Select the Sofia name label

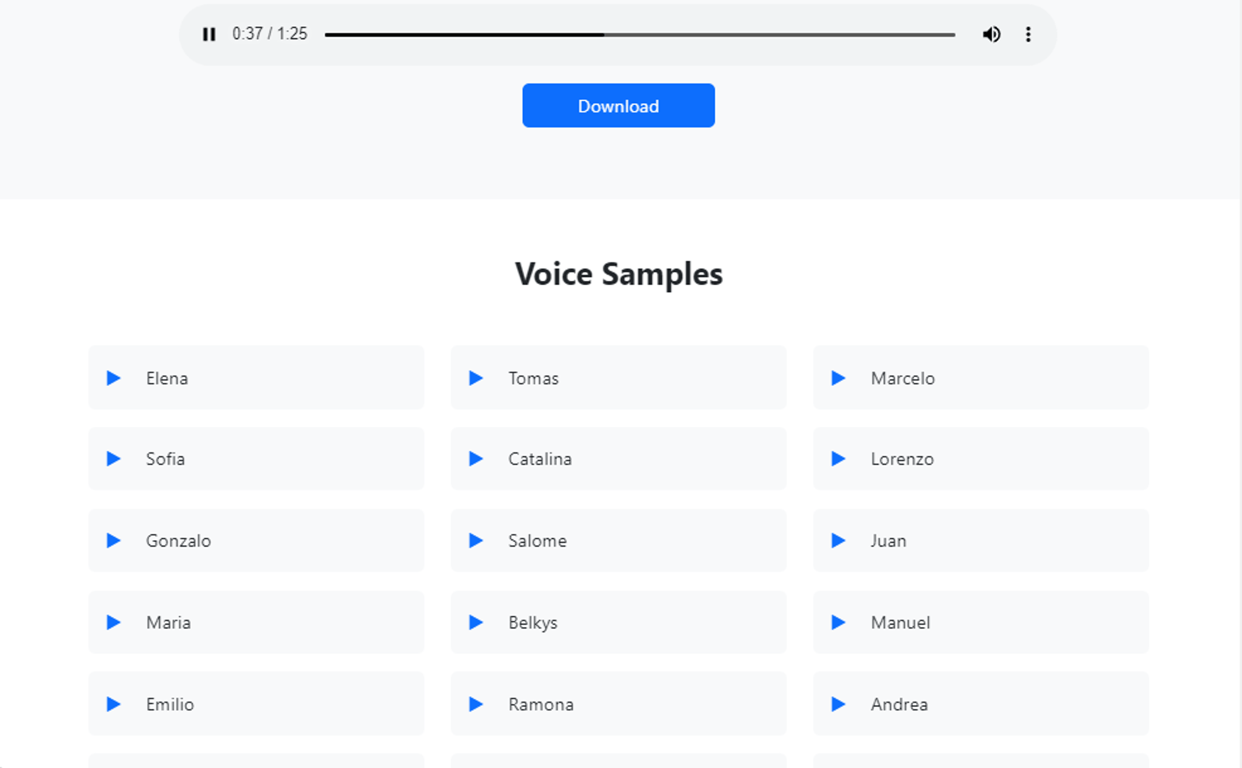click(x=165, y=459)
